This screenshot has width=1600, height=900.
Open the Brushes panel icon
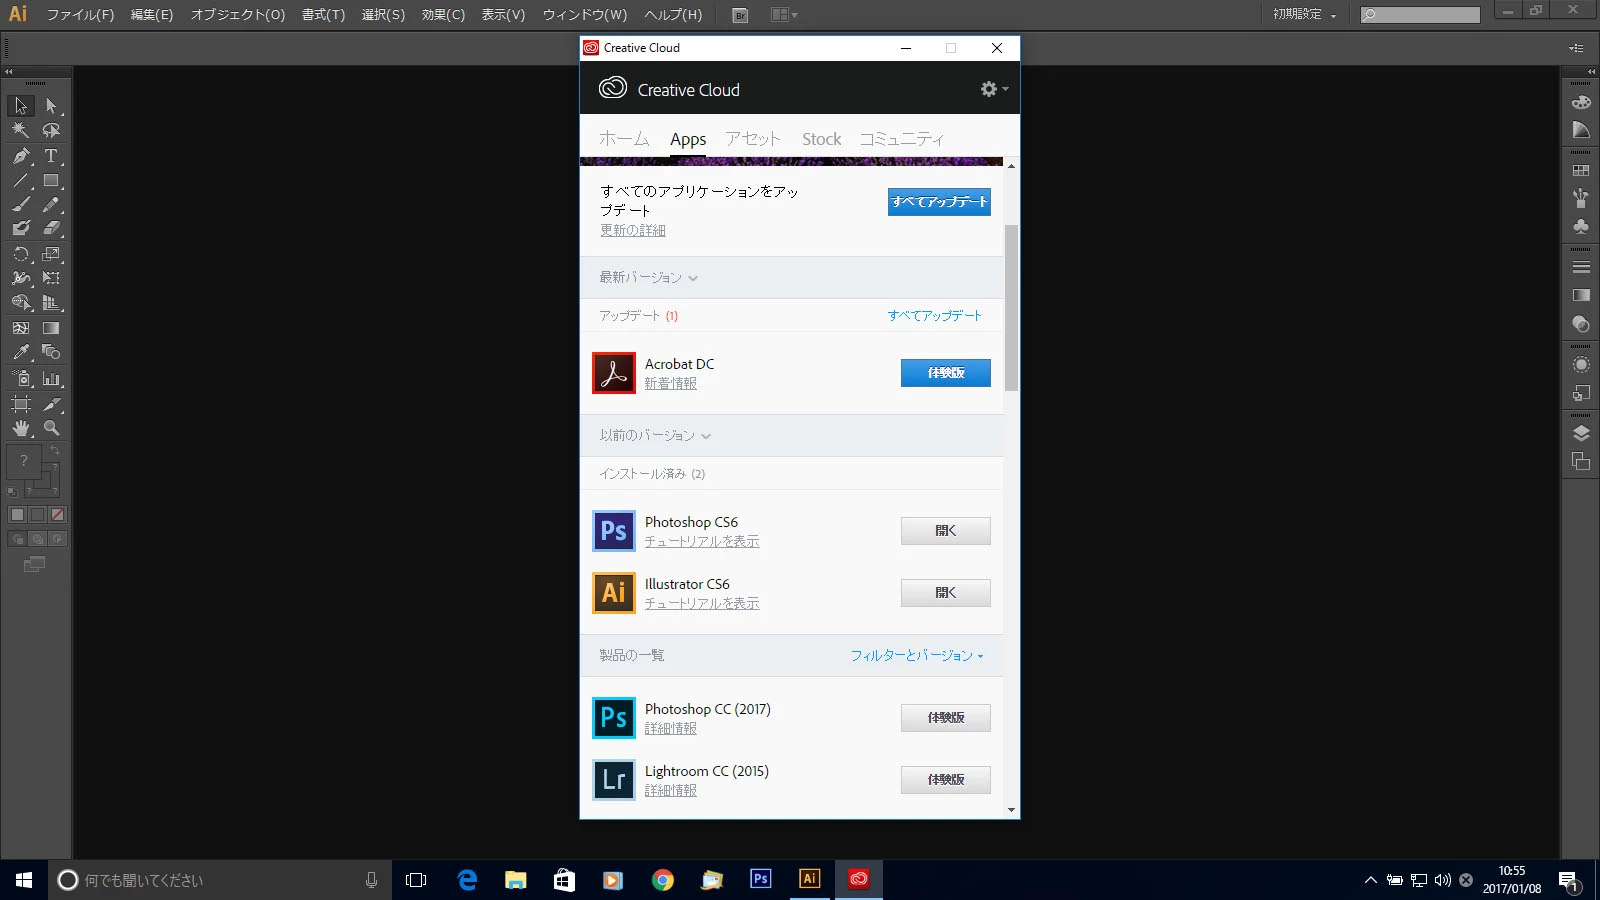[1581, 198]
